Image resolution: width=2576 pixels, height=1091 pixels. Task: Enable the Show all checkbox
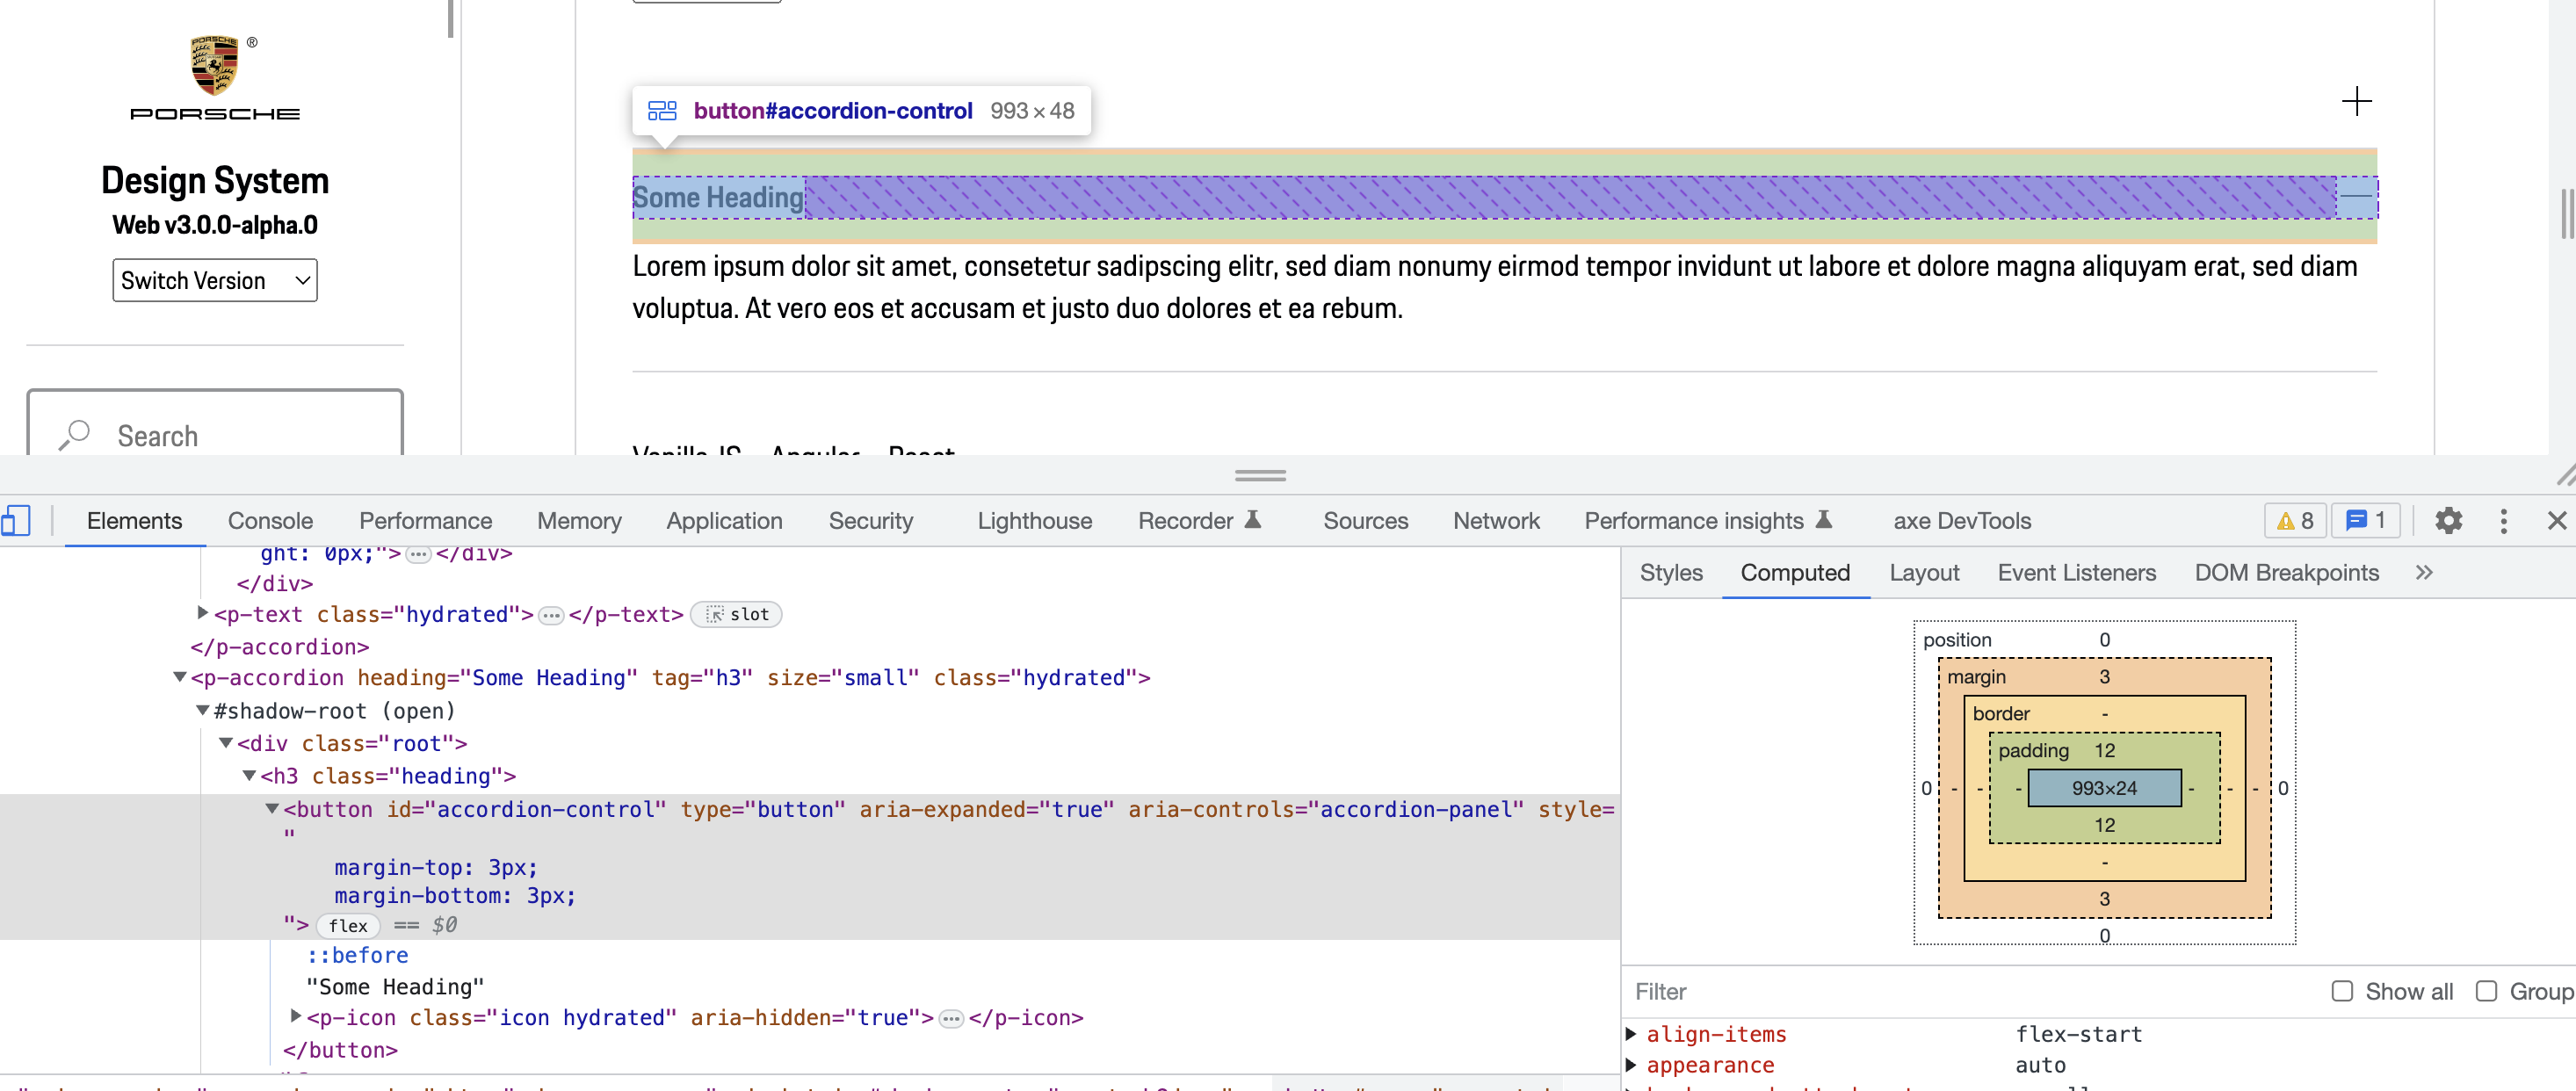[2342, 991]
